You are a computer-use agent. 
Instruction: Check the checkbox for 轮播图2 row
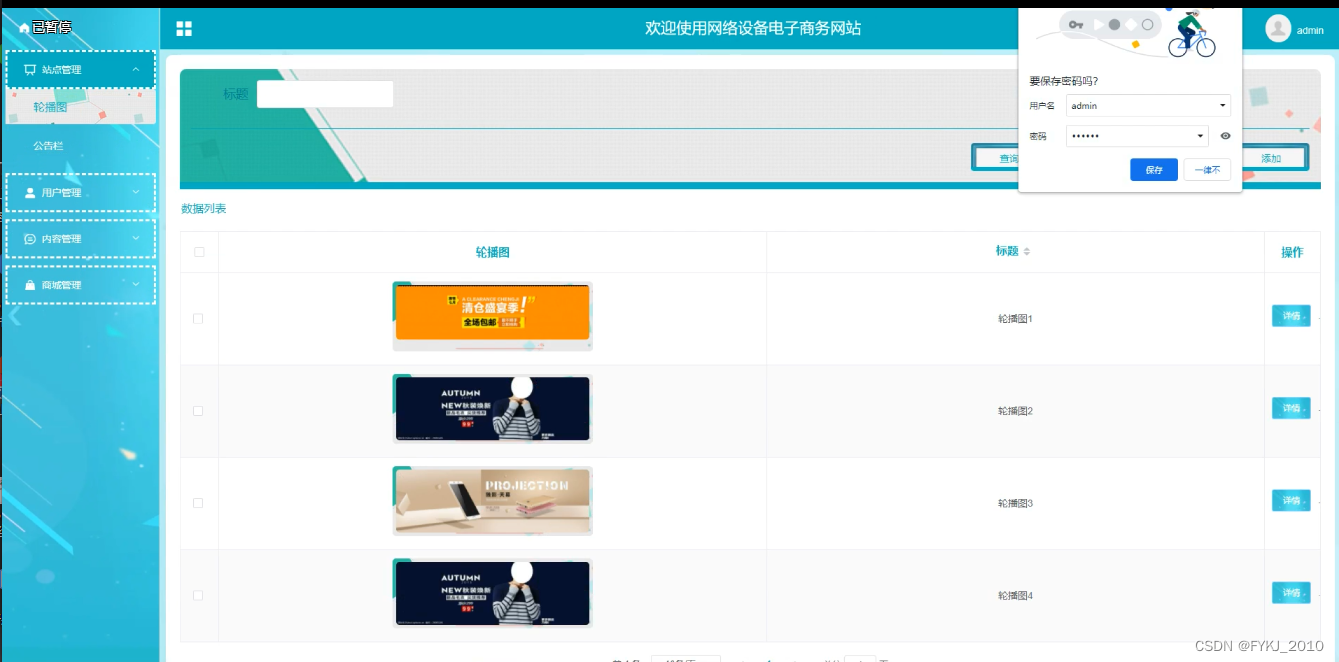[x=198, y=411]
